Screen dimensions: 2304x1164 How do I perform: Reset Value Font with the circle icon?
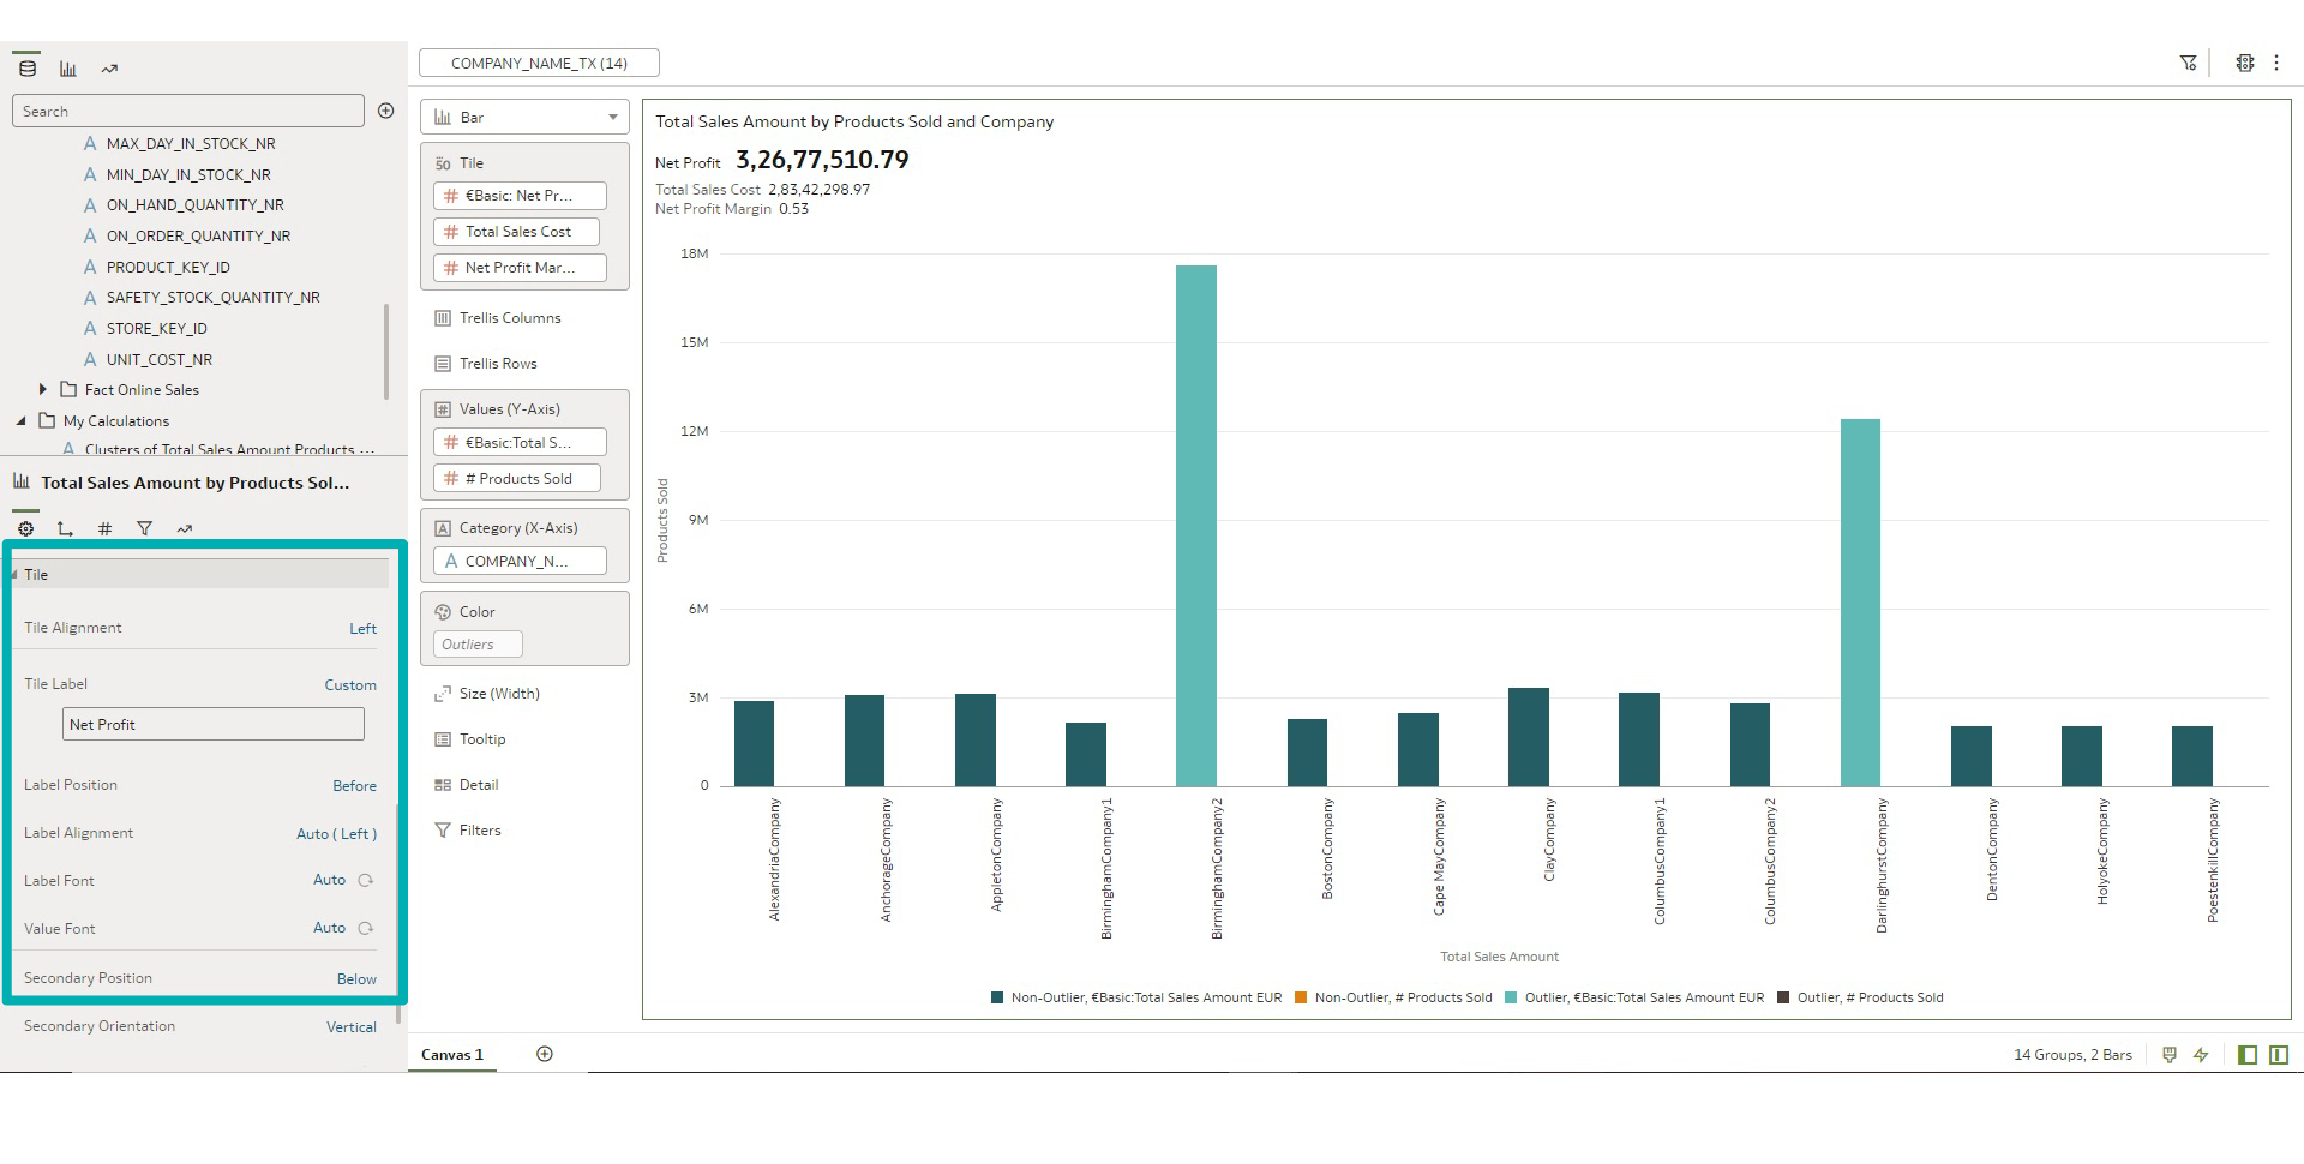[x=366, y=928]
